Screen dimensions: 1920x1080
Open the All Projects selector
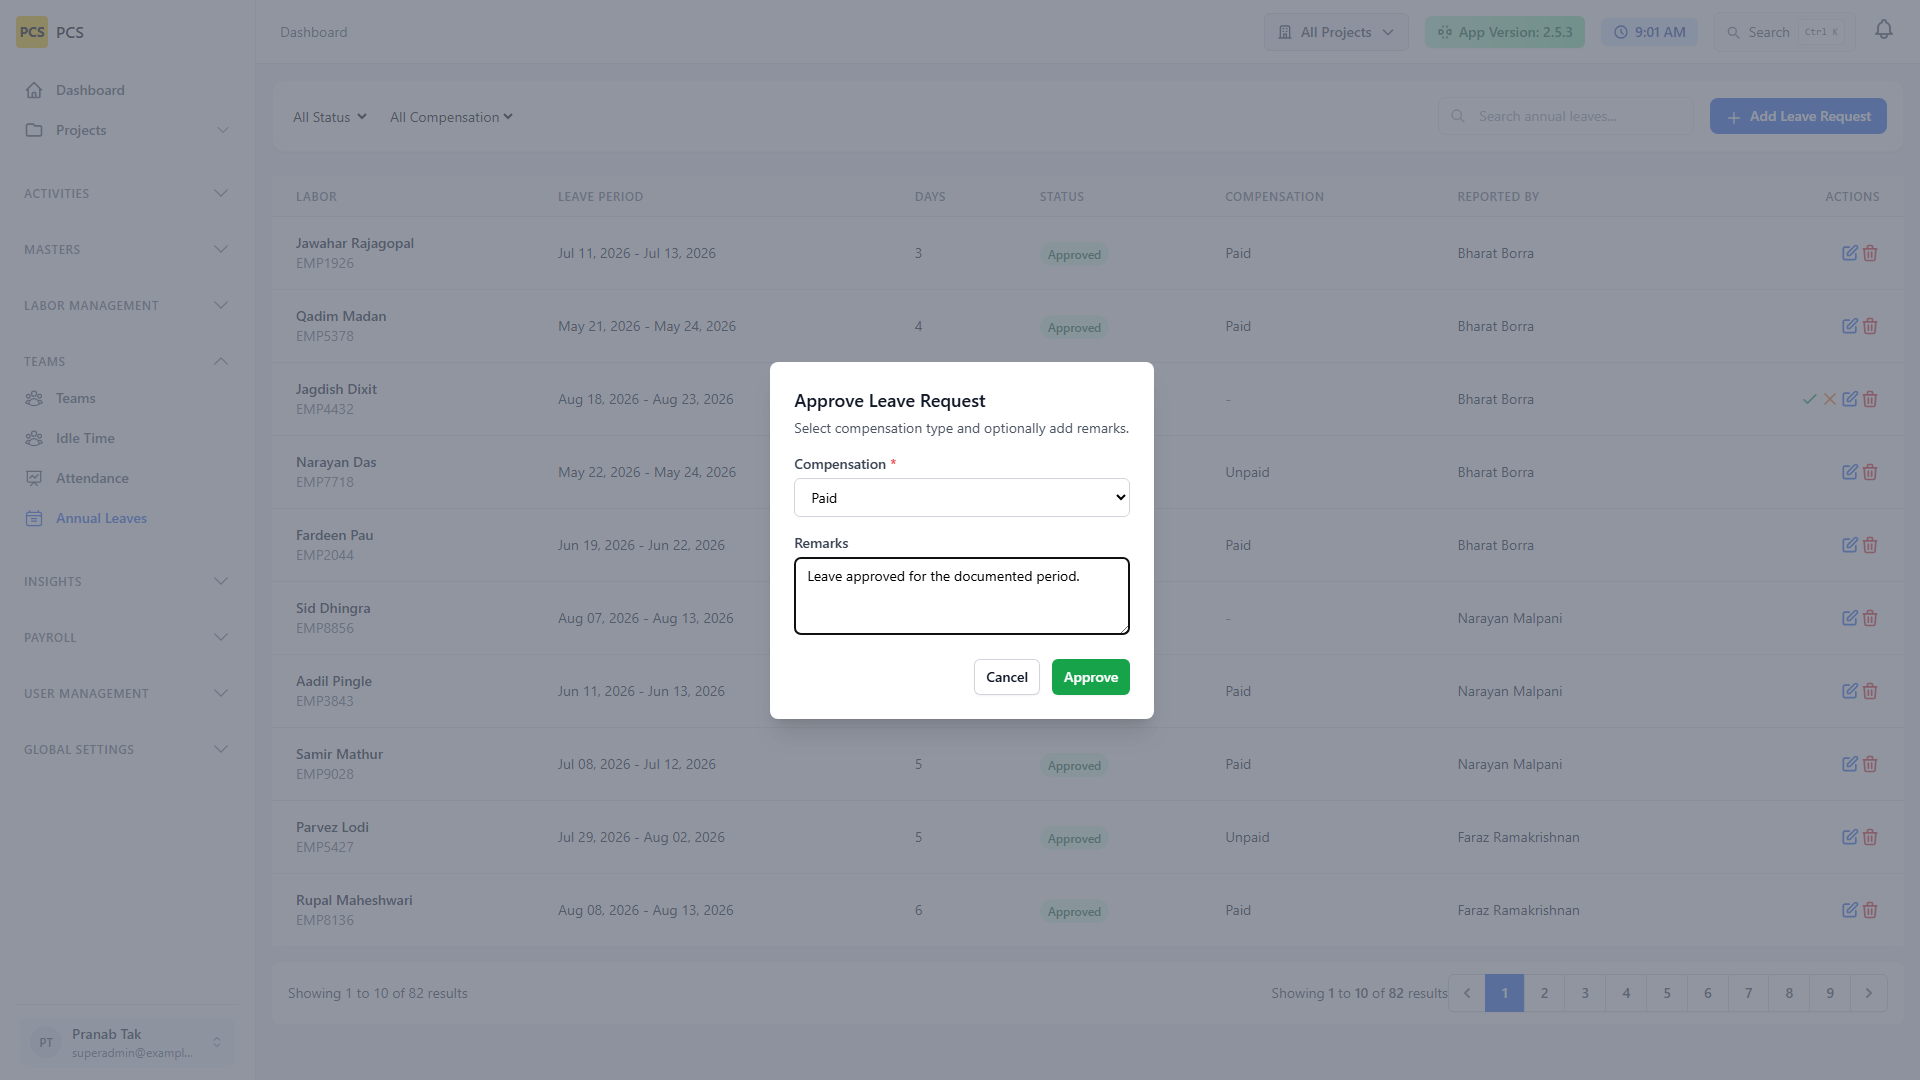click(1336, 32)
